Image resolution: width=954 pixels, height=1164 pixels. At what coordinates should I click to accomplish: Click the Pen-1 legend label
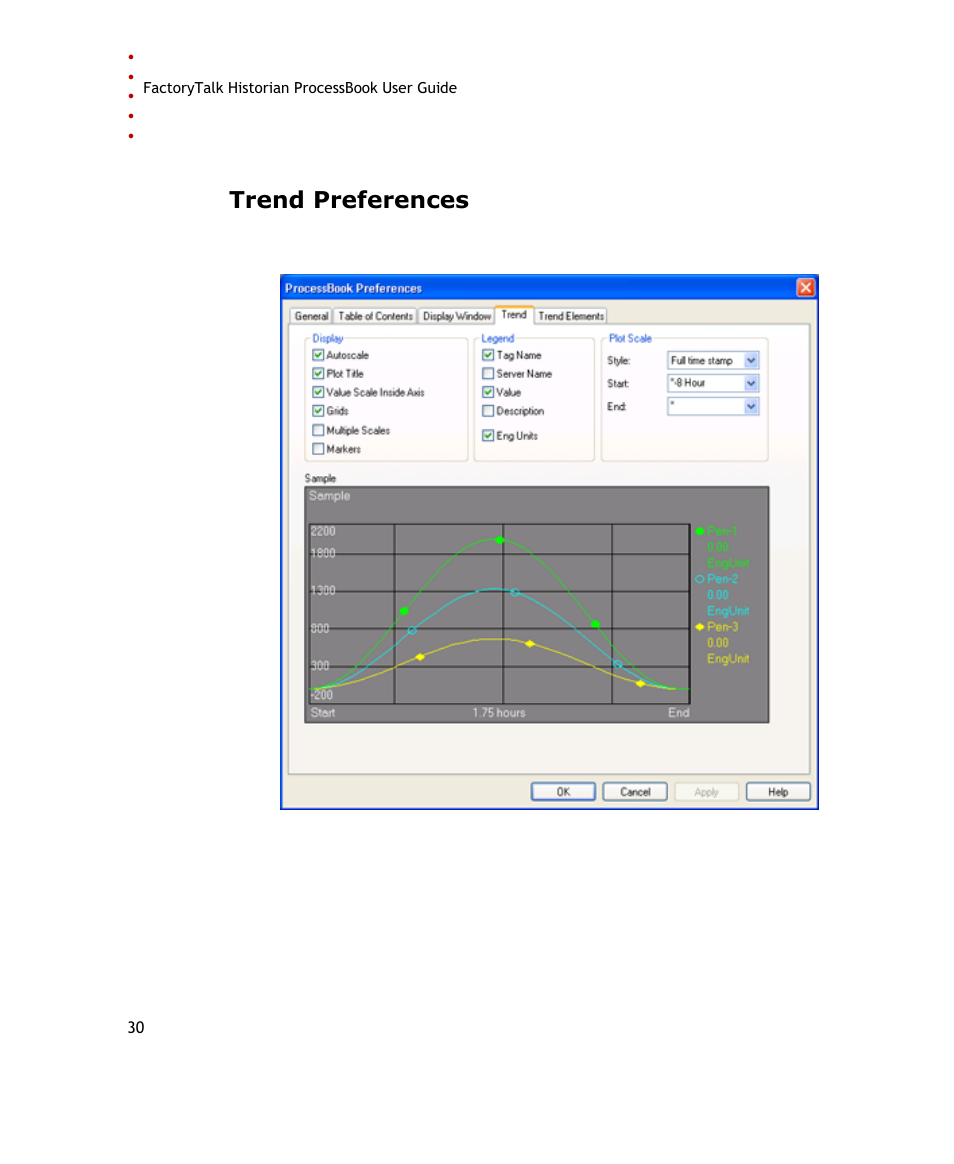click(x=722, y=531)
